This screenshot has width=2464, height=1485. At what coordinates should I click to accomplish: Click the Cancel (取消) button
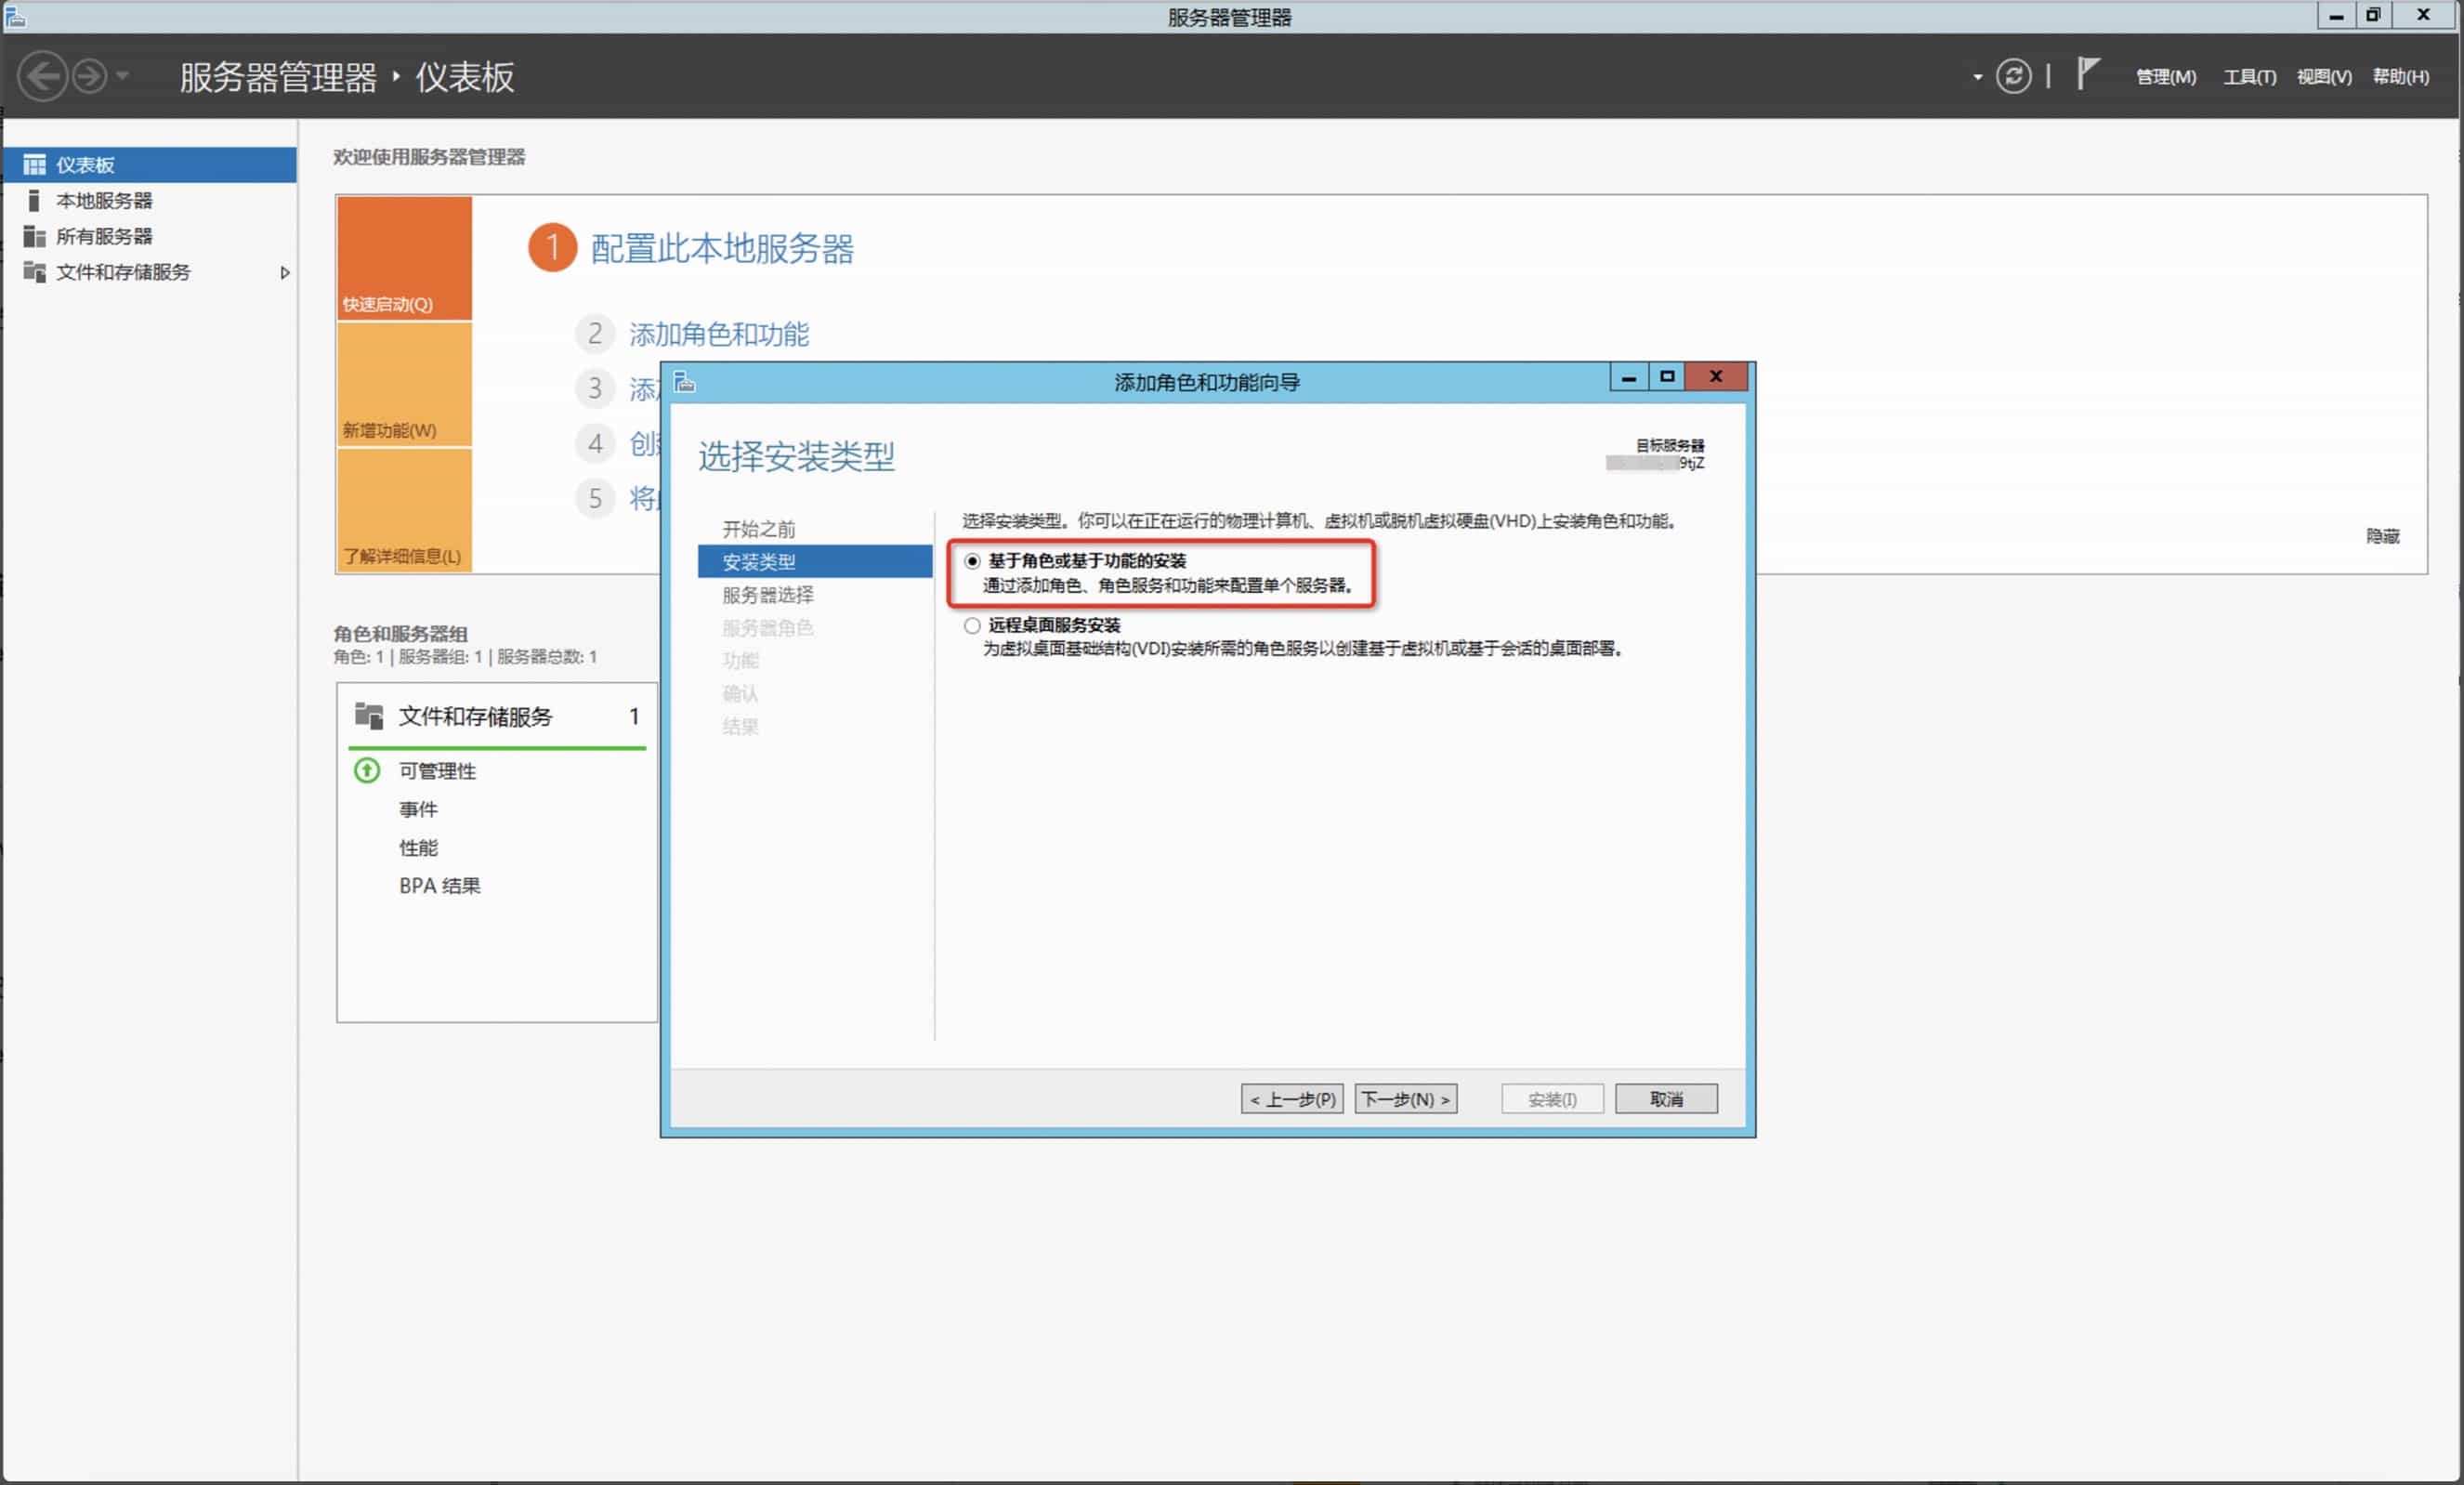[1665, 1099]
